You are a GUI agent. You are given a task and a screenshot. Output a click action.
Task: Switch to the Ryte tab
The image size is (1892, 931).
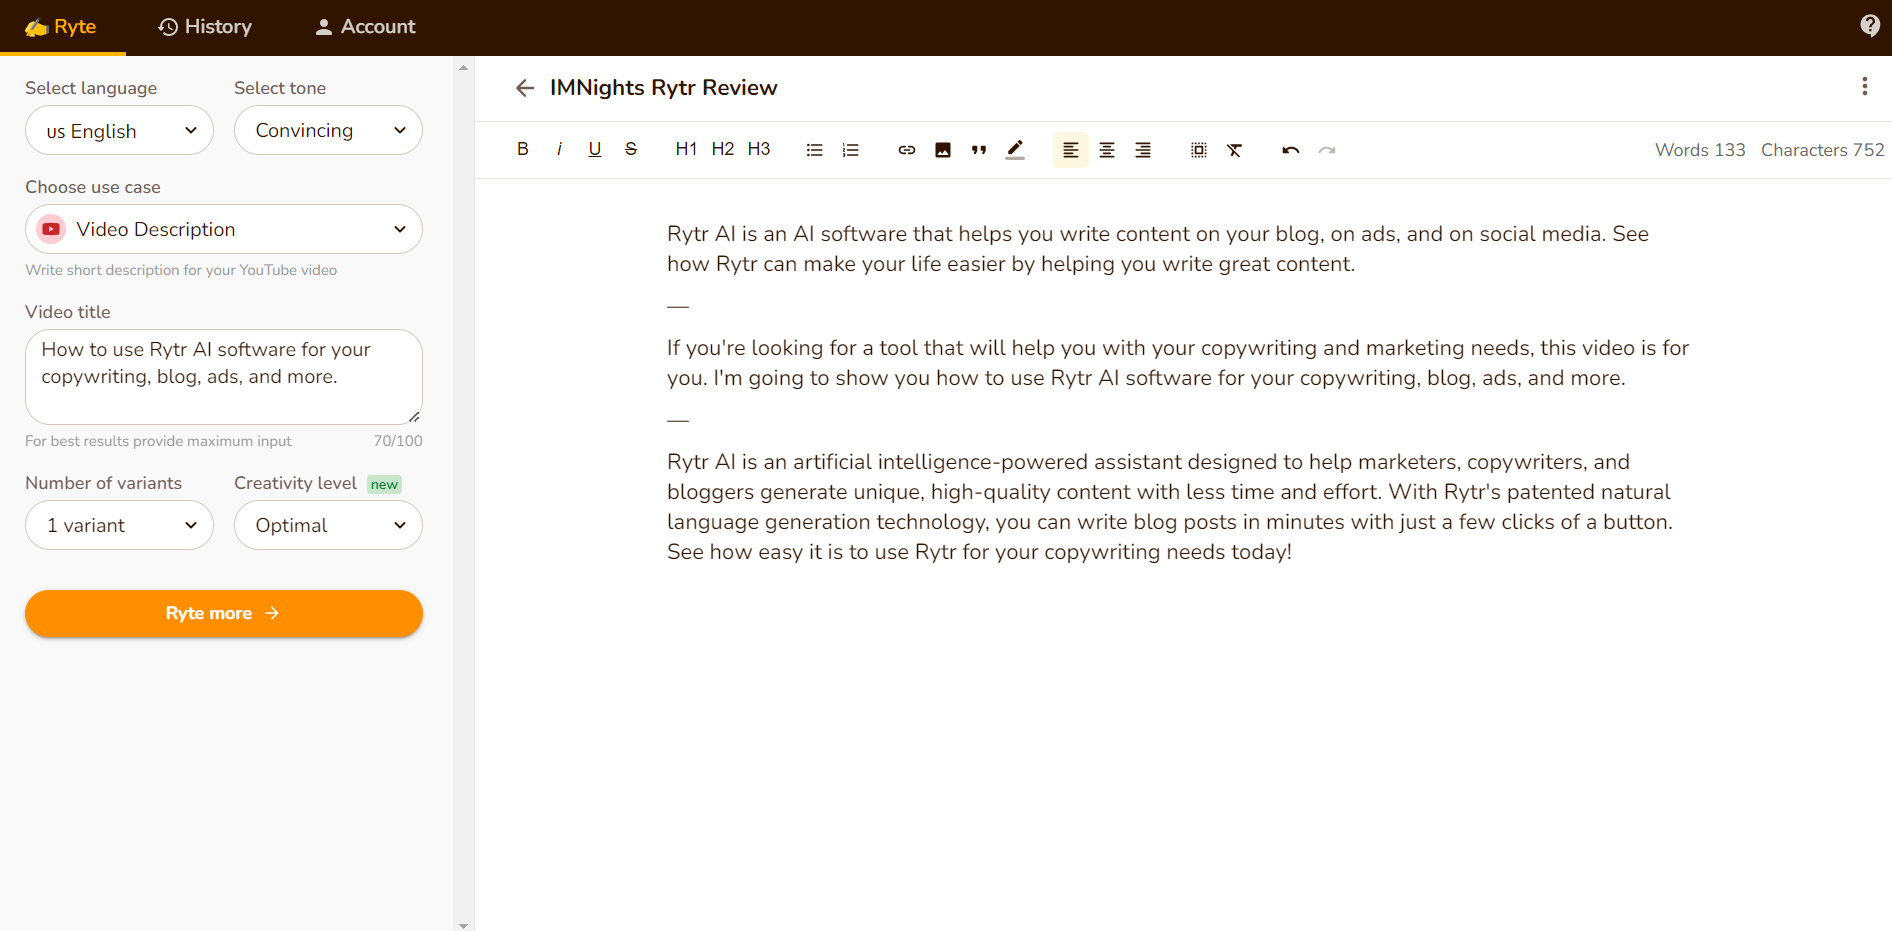pyautogui.click(x=62, y=27)
